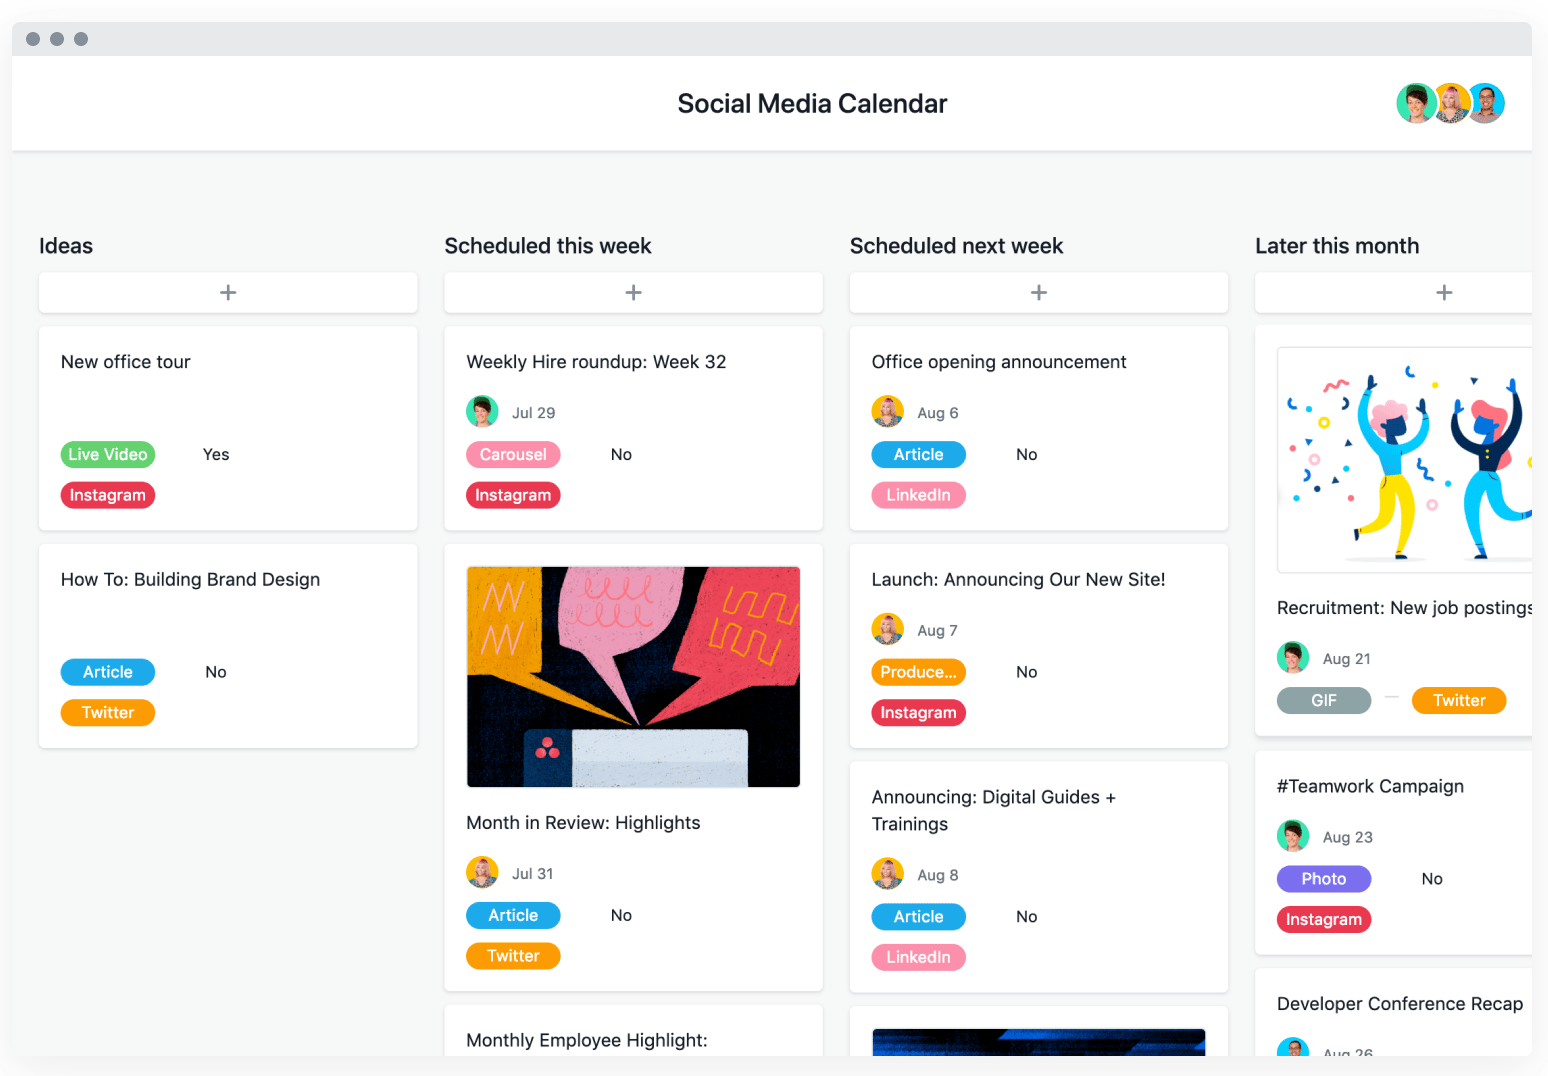Image resolution: width=1548 pixels, height=1076 pixels.
Task: Open the Carousel tag on Weekly Hire roundup
Action: click(513, 454)
